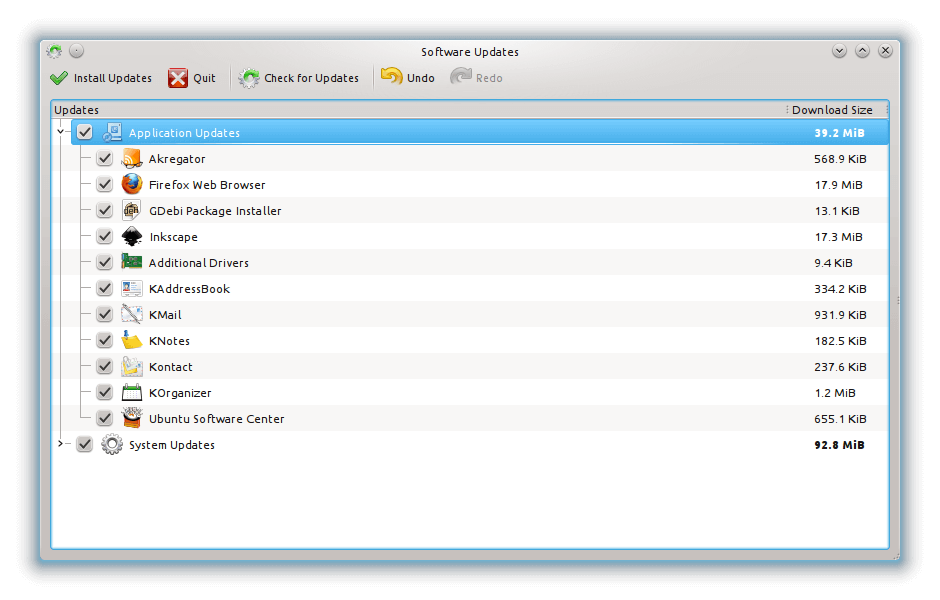940x600 pixels.
Task: Open the window menu at title bar left
Action: coord(54,51)
